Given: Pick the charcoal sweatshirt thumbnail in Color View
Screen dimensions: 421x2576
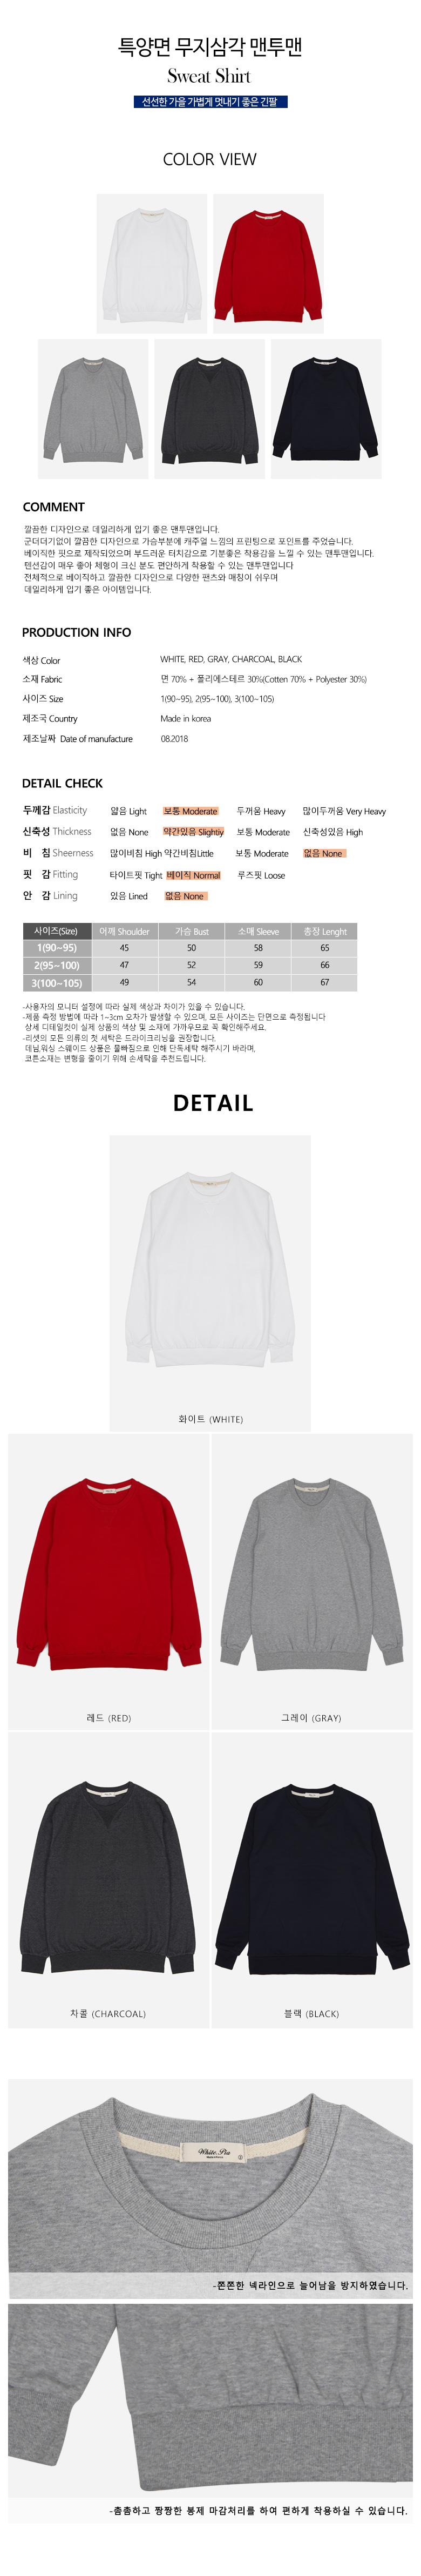Looking at the screenshot, I should click(x=210, y=409).
